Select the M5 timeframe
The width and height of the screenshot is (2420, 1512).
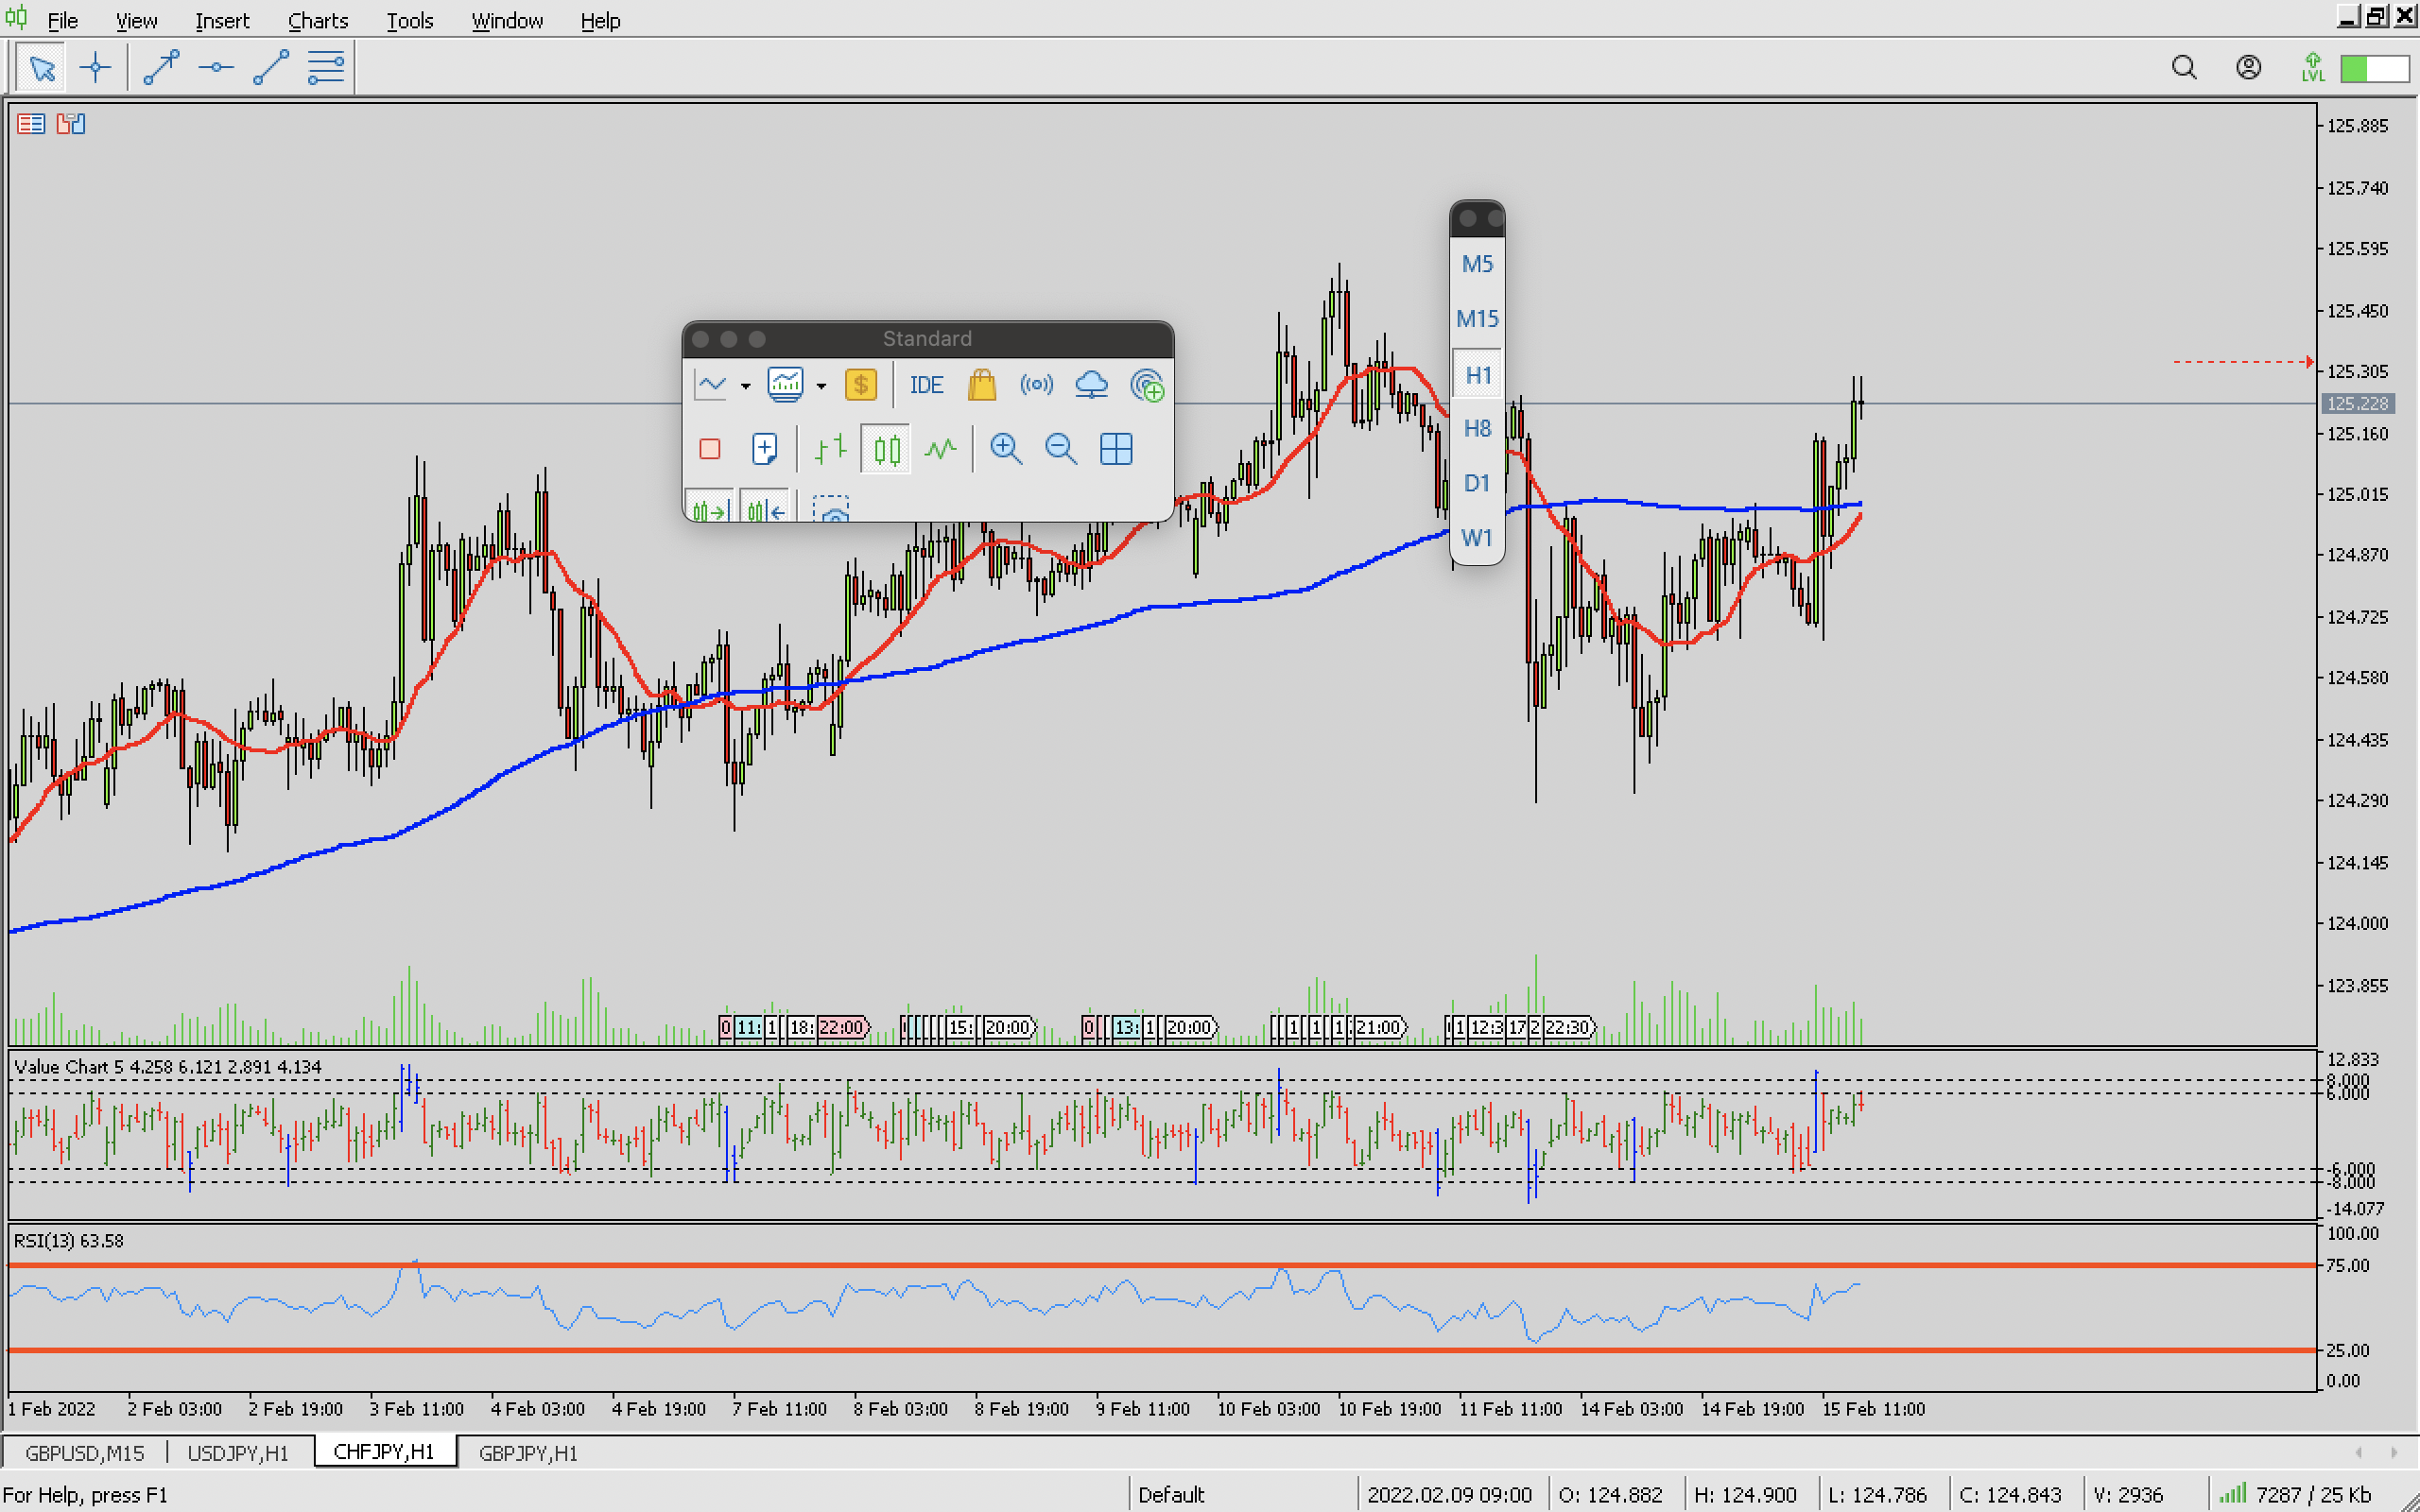coord(1477,264)
